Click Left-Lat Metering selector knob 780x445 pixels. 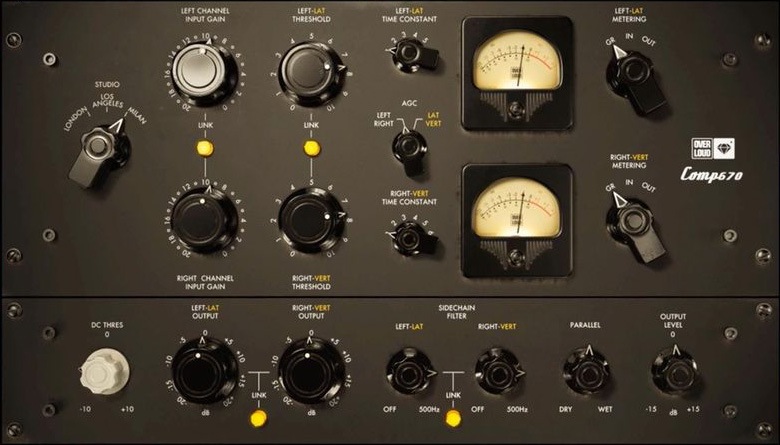pos(635,80)
